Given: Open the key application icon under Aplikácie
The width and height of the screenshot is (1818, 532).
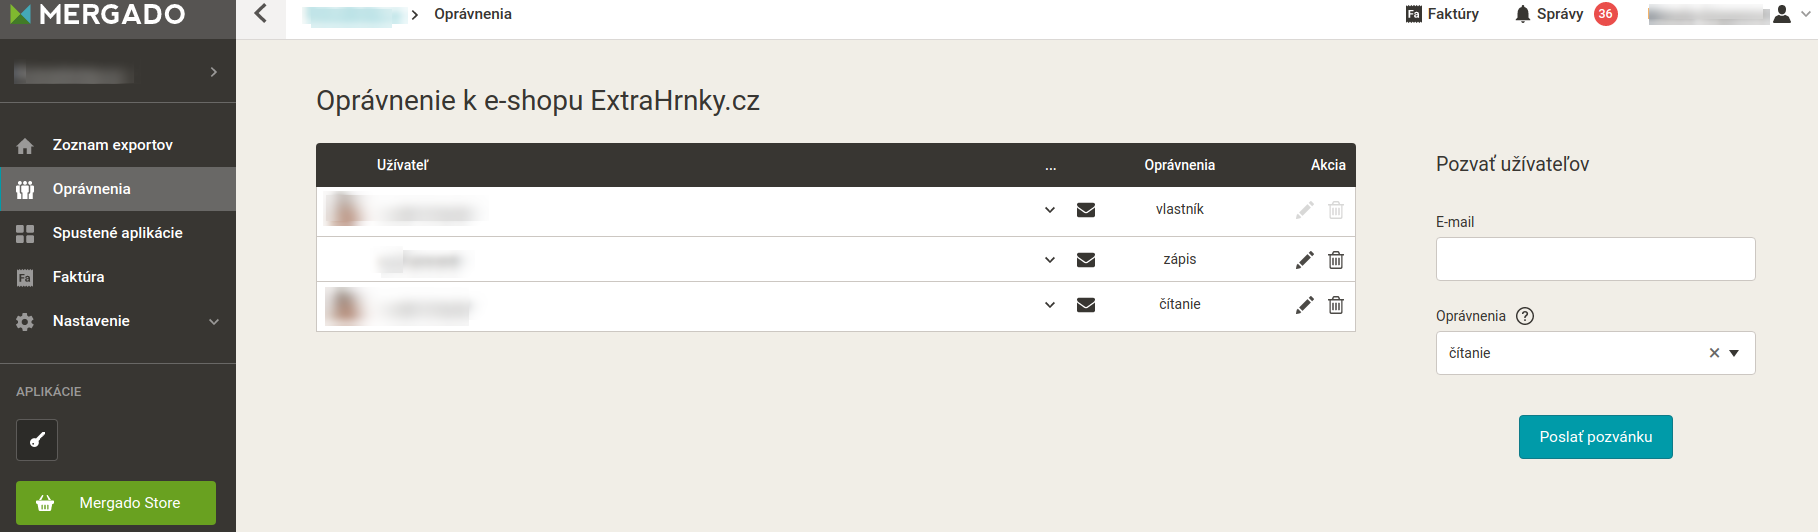Looking at the screenshot, I should (x=37, y=440).
